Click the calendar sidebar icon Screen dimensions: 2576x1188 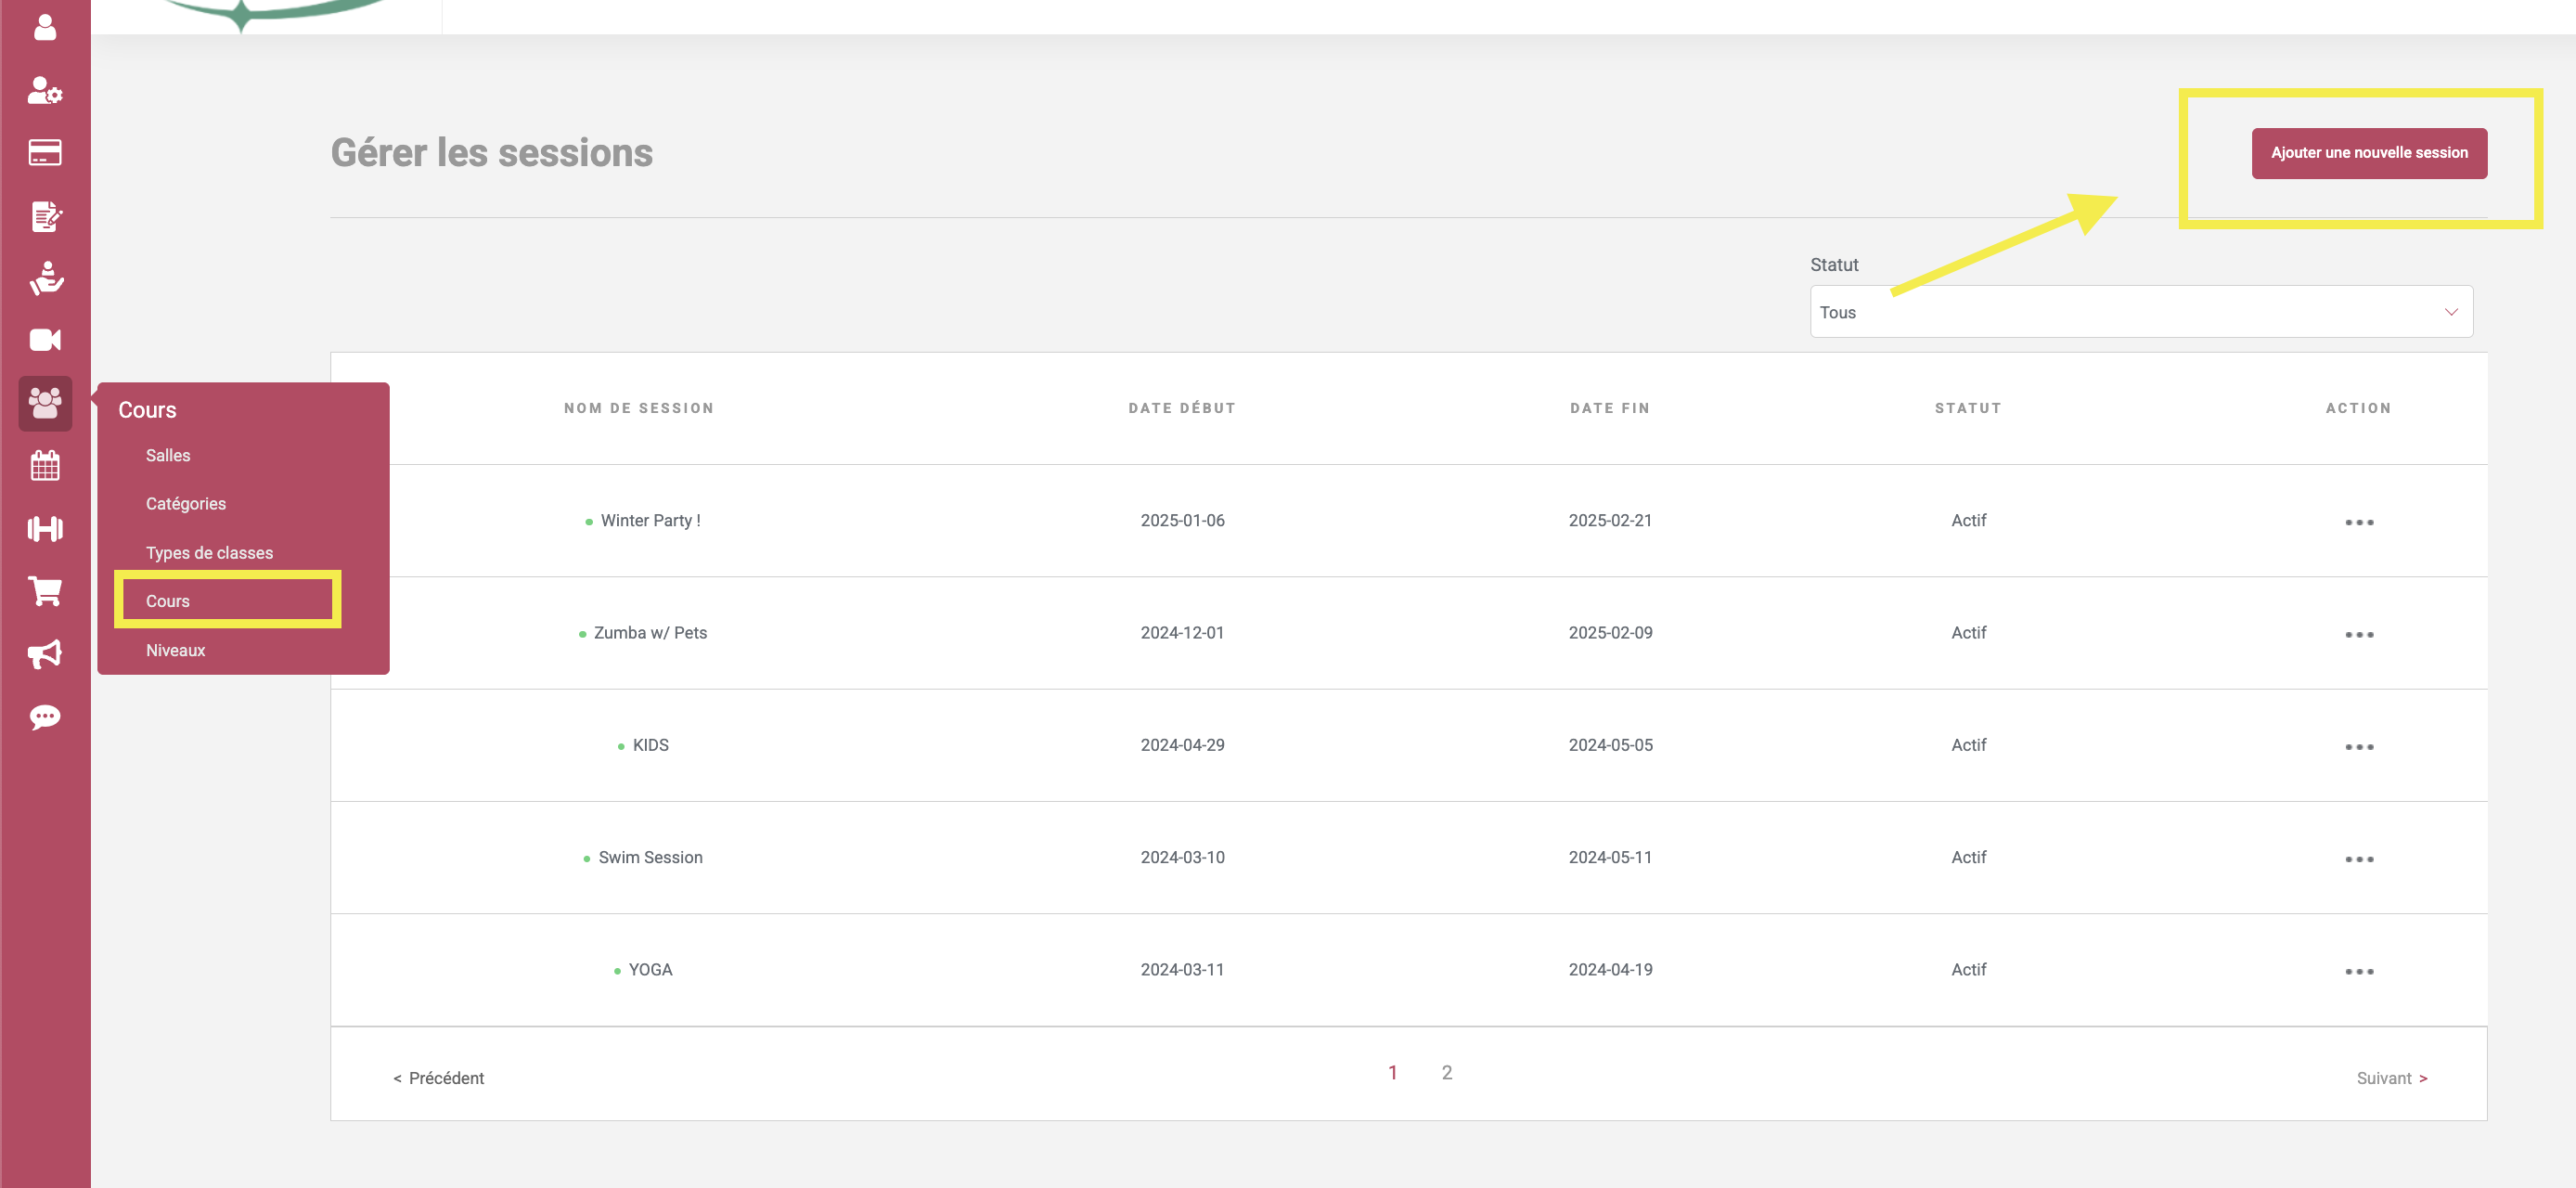tap(45, 466)
